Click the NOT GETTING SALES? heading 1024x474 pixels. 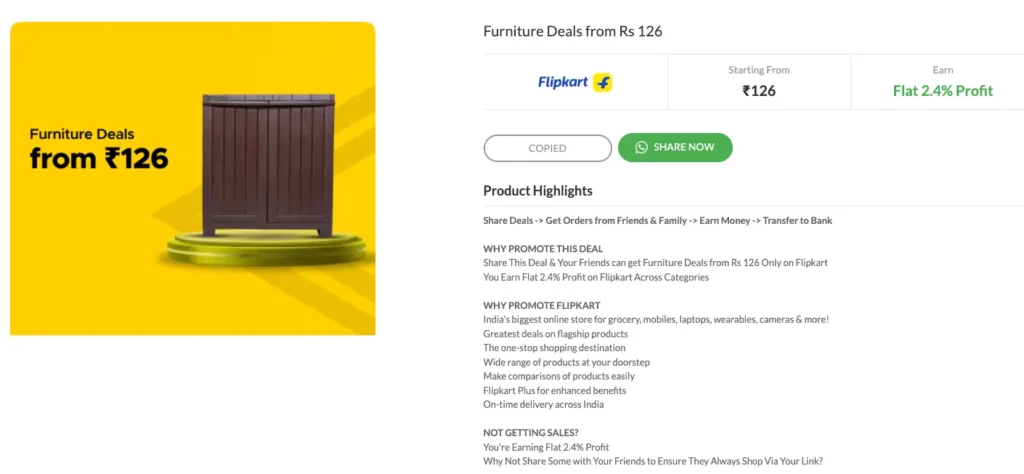pyautogui.click(x=531, y=433)
